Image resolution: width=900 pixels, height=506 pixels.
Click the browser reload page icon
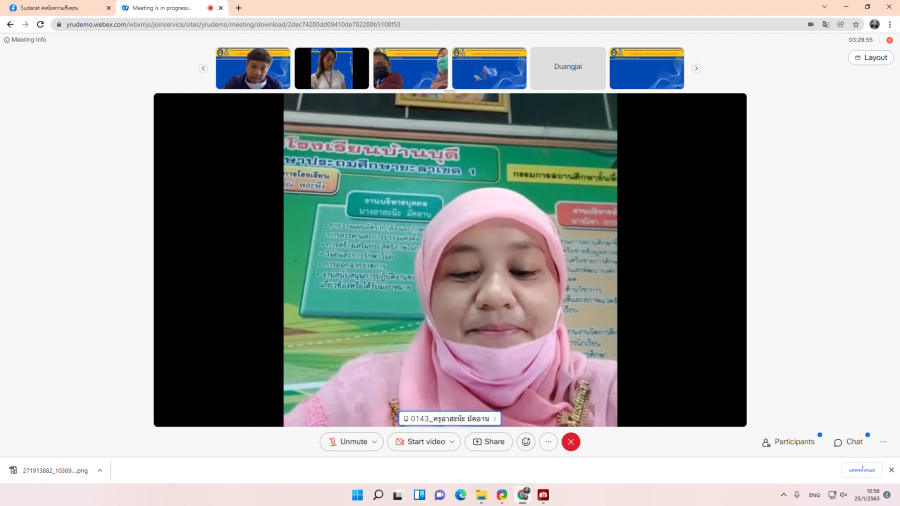tap(40, 24)
